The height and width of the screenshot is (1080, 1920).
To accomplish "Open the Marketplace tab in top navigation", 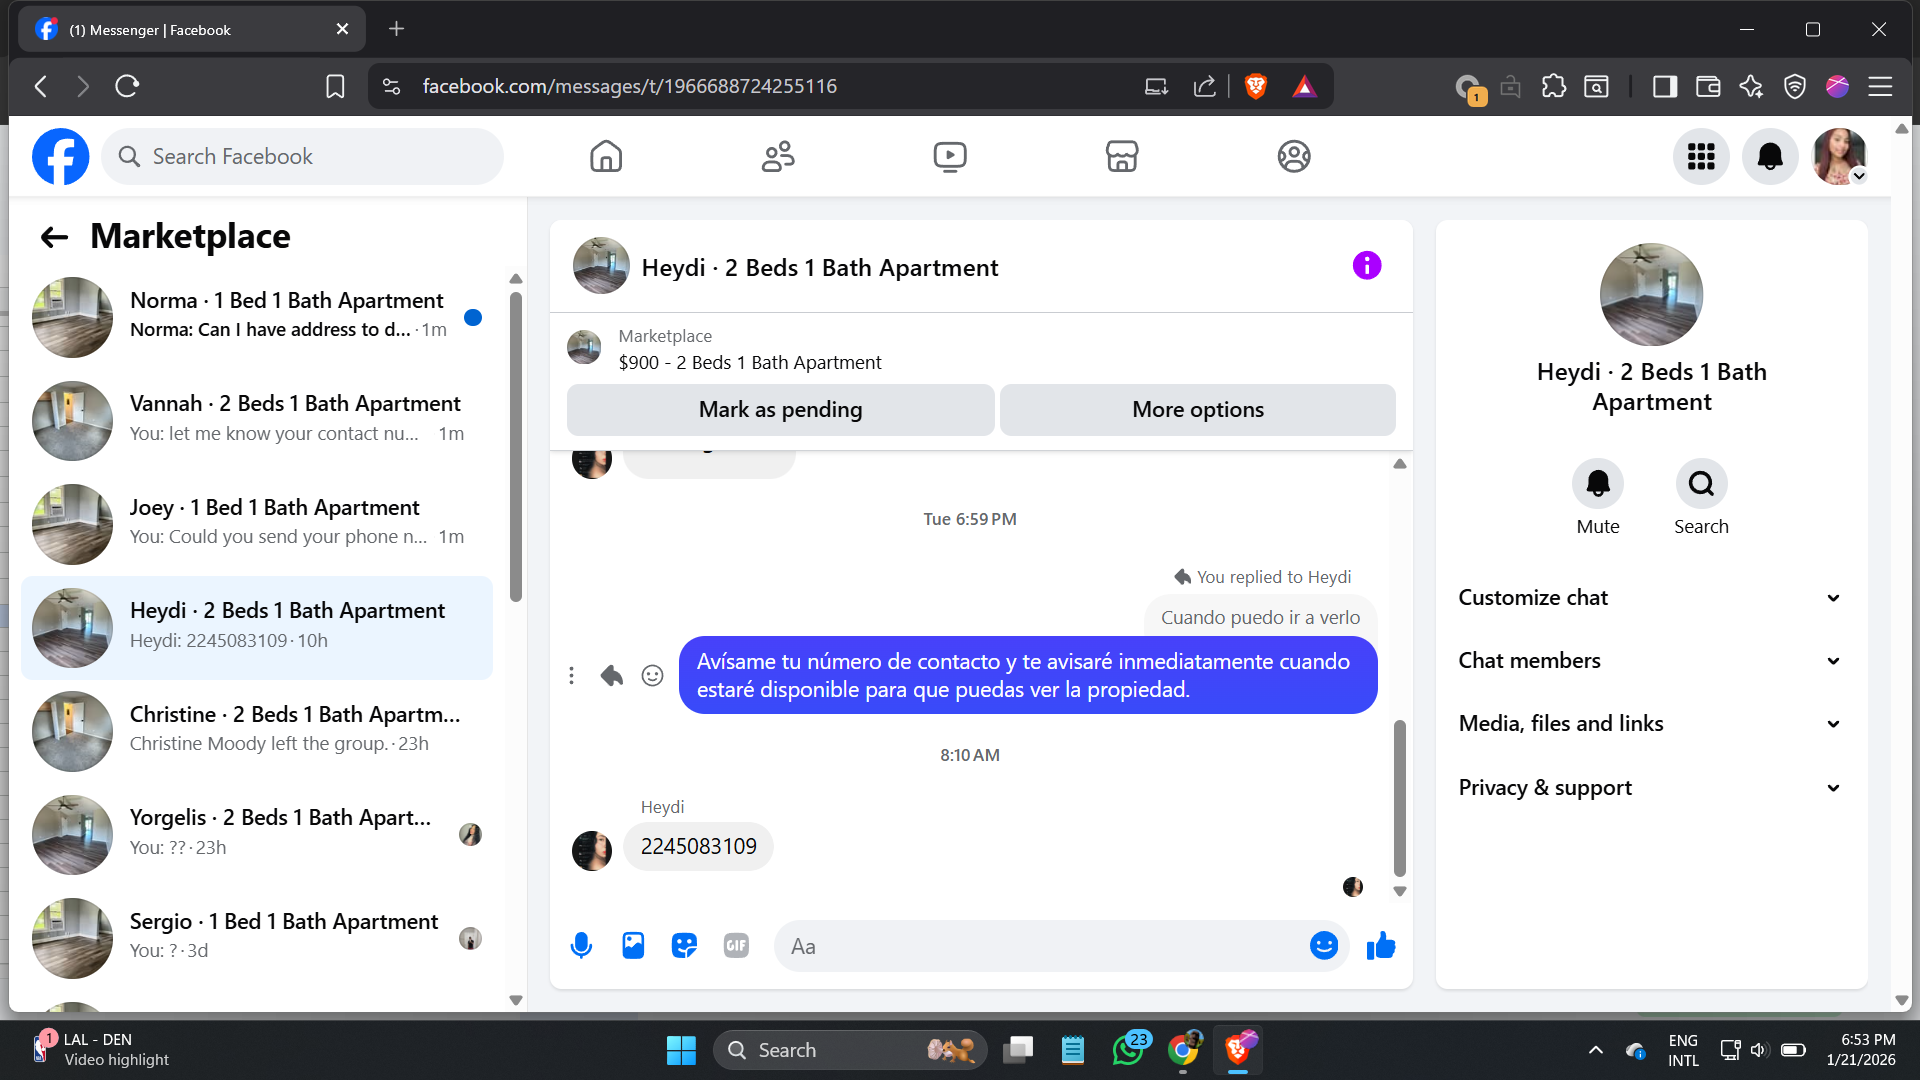I will click(1121, 157).
